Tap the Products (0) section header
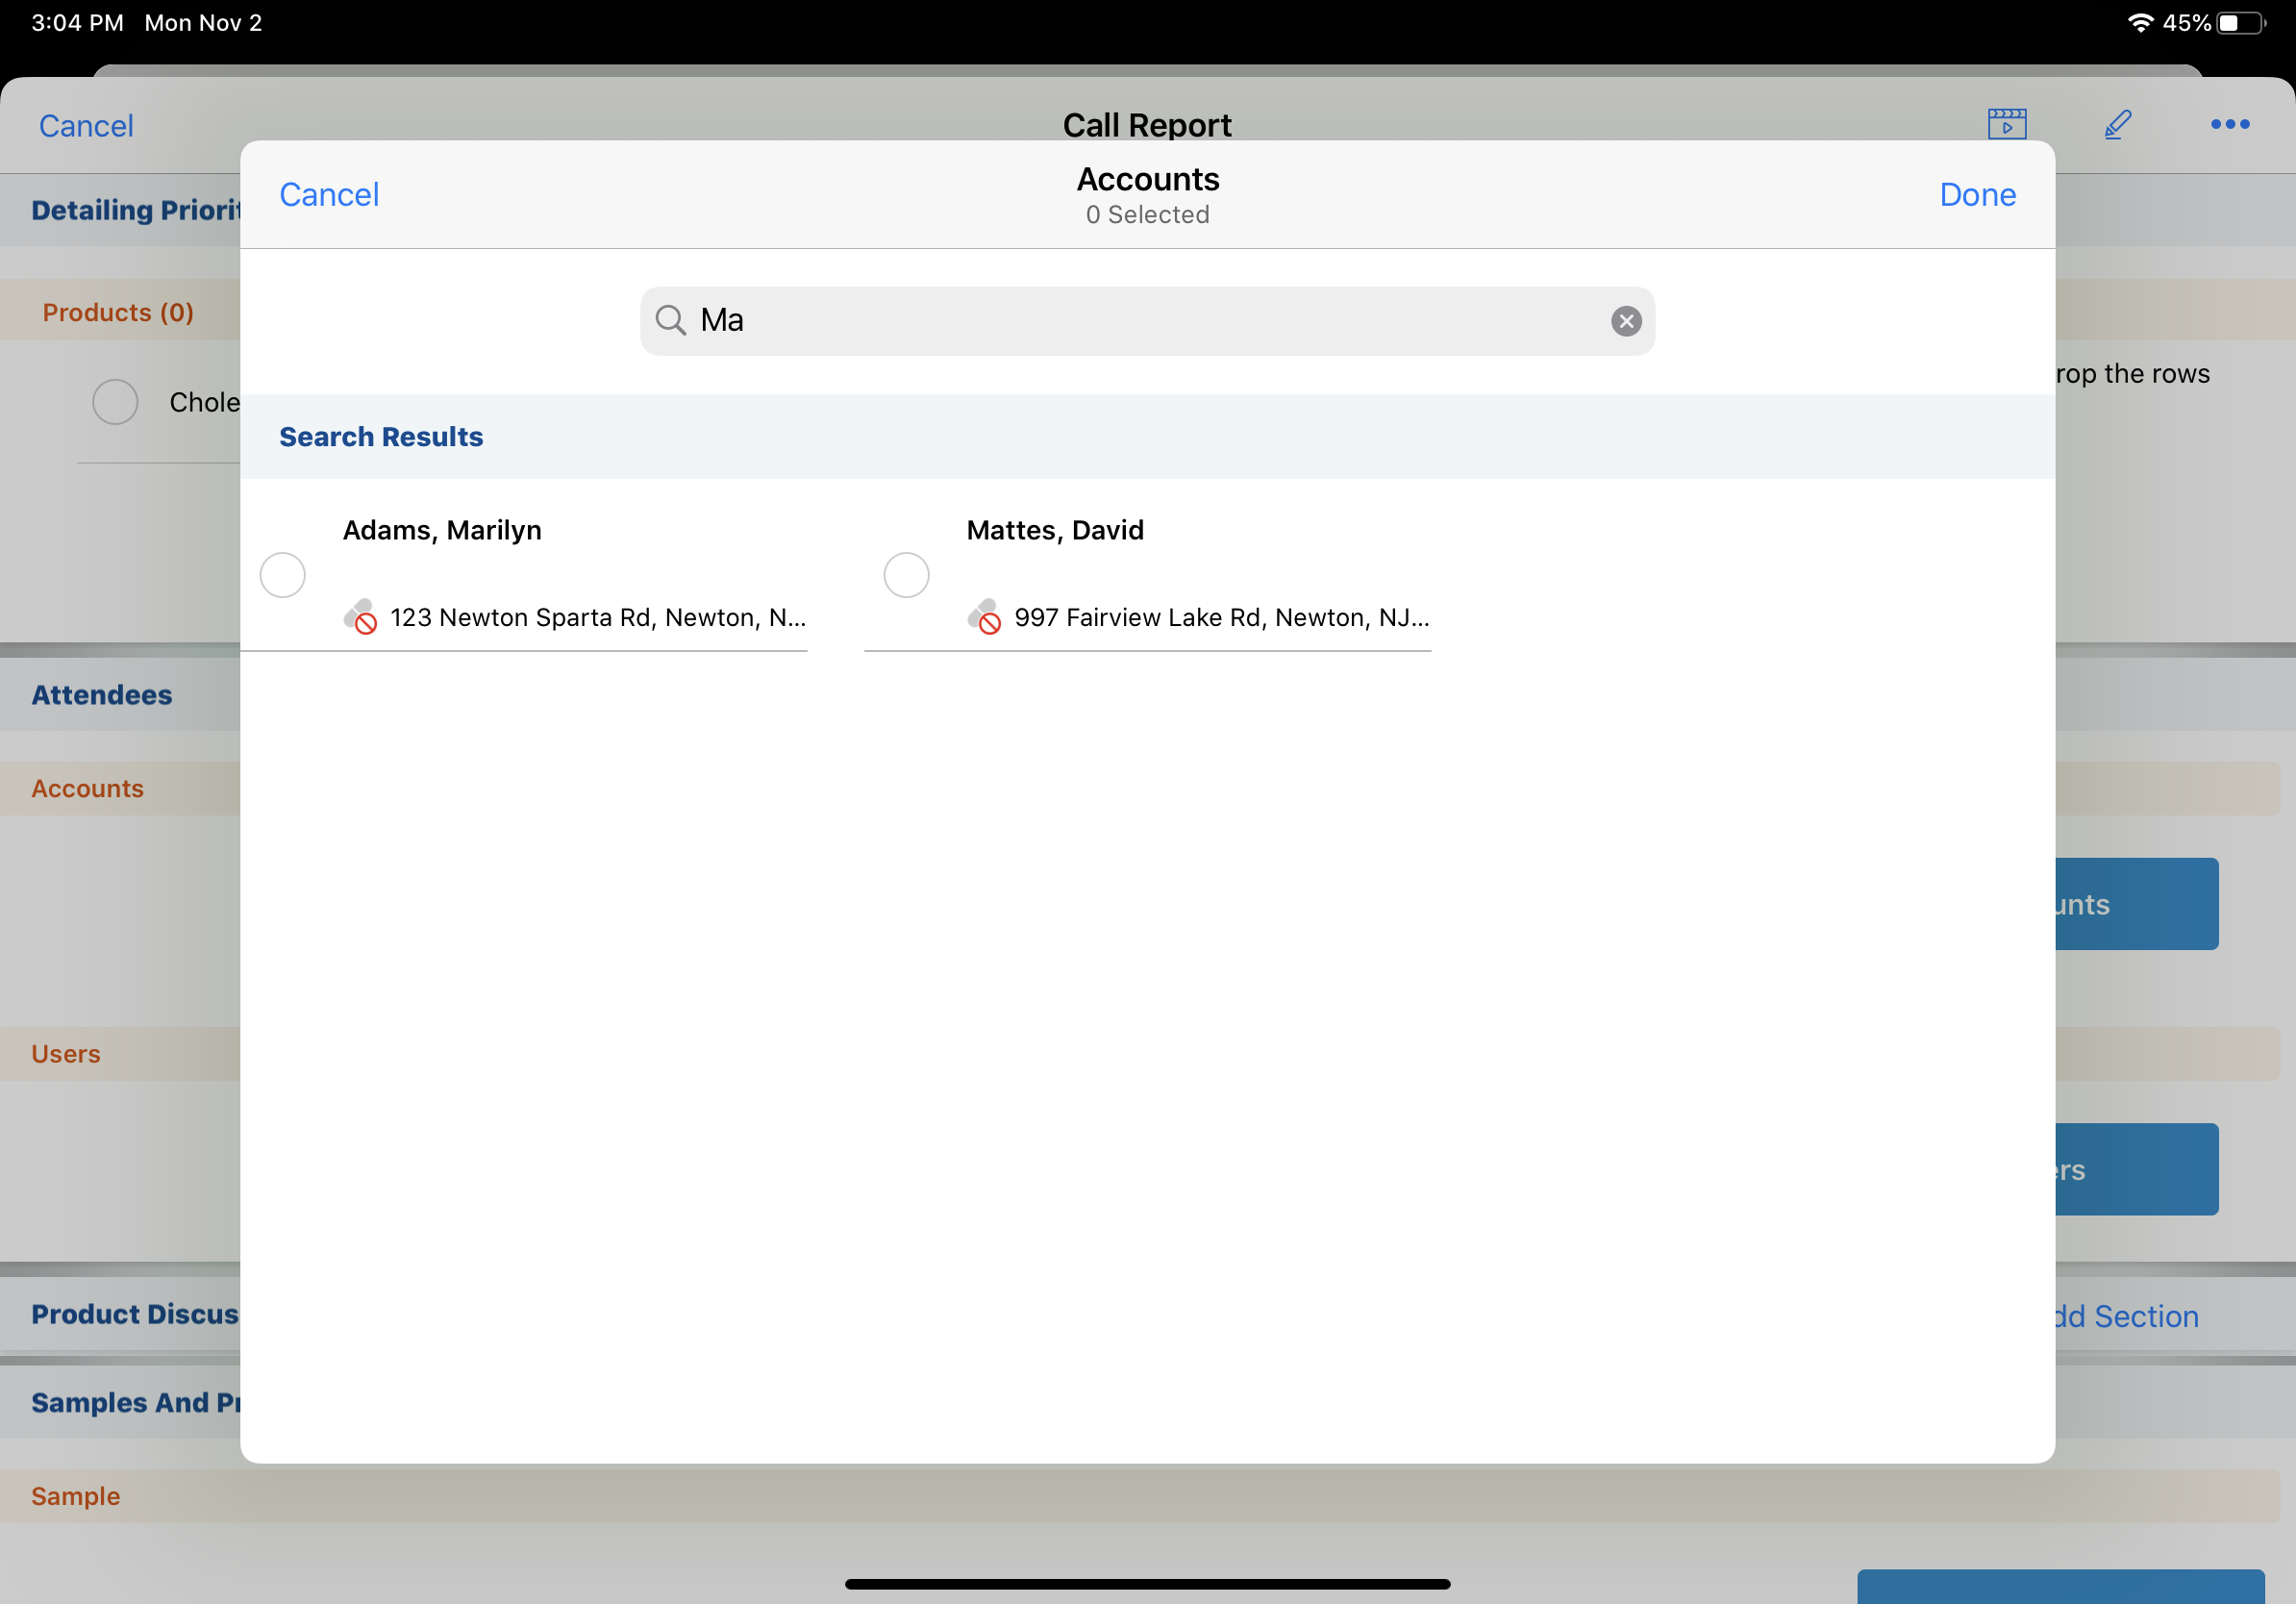Screen dimensions: 2296x1604 [x=118, y=313]
